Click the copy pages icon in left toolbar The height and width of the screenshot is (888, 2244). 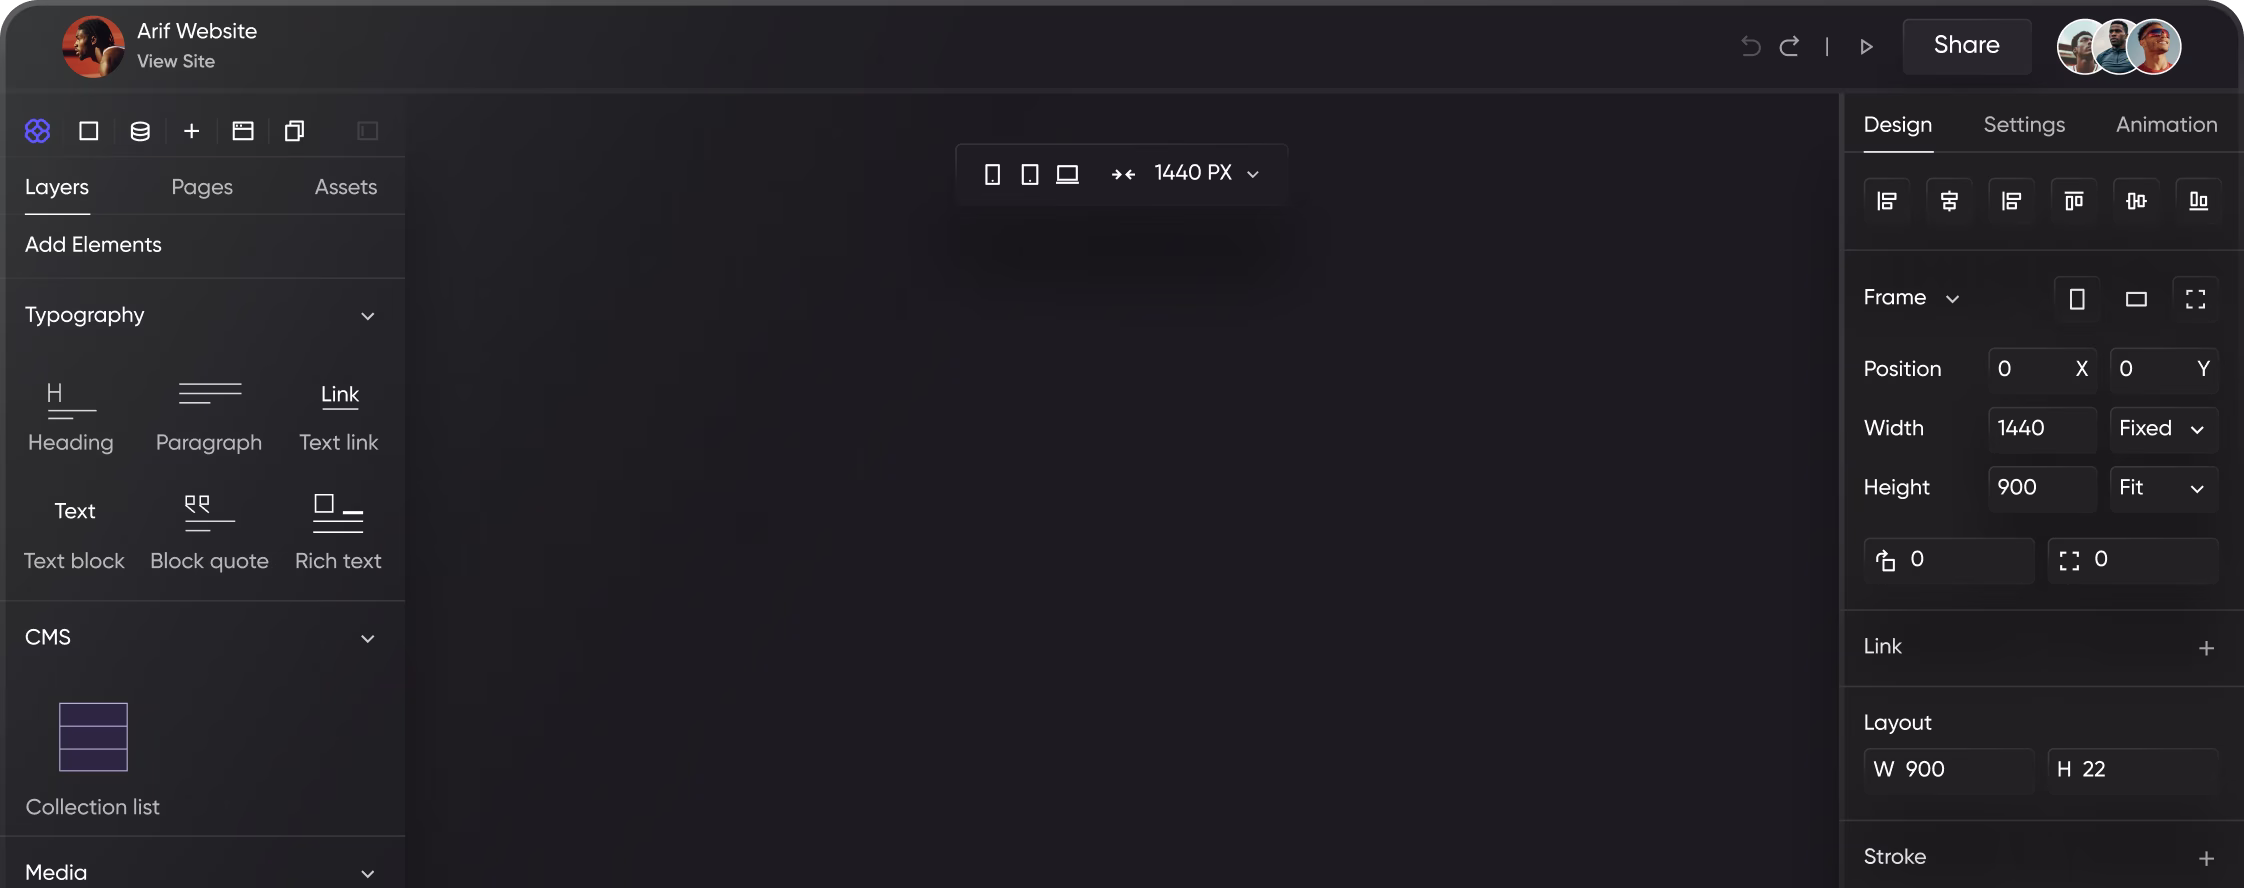click(294, 131)
